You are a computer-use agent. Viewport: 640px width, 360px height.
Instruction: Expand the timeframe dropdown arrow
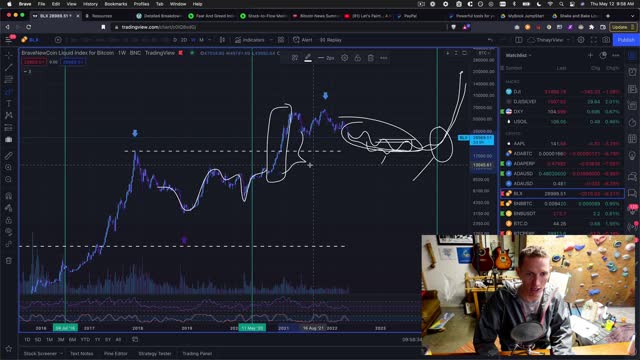pyautogui.click(x=210, y=40)
